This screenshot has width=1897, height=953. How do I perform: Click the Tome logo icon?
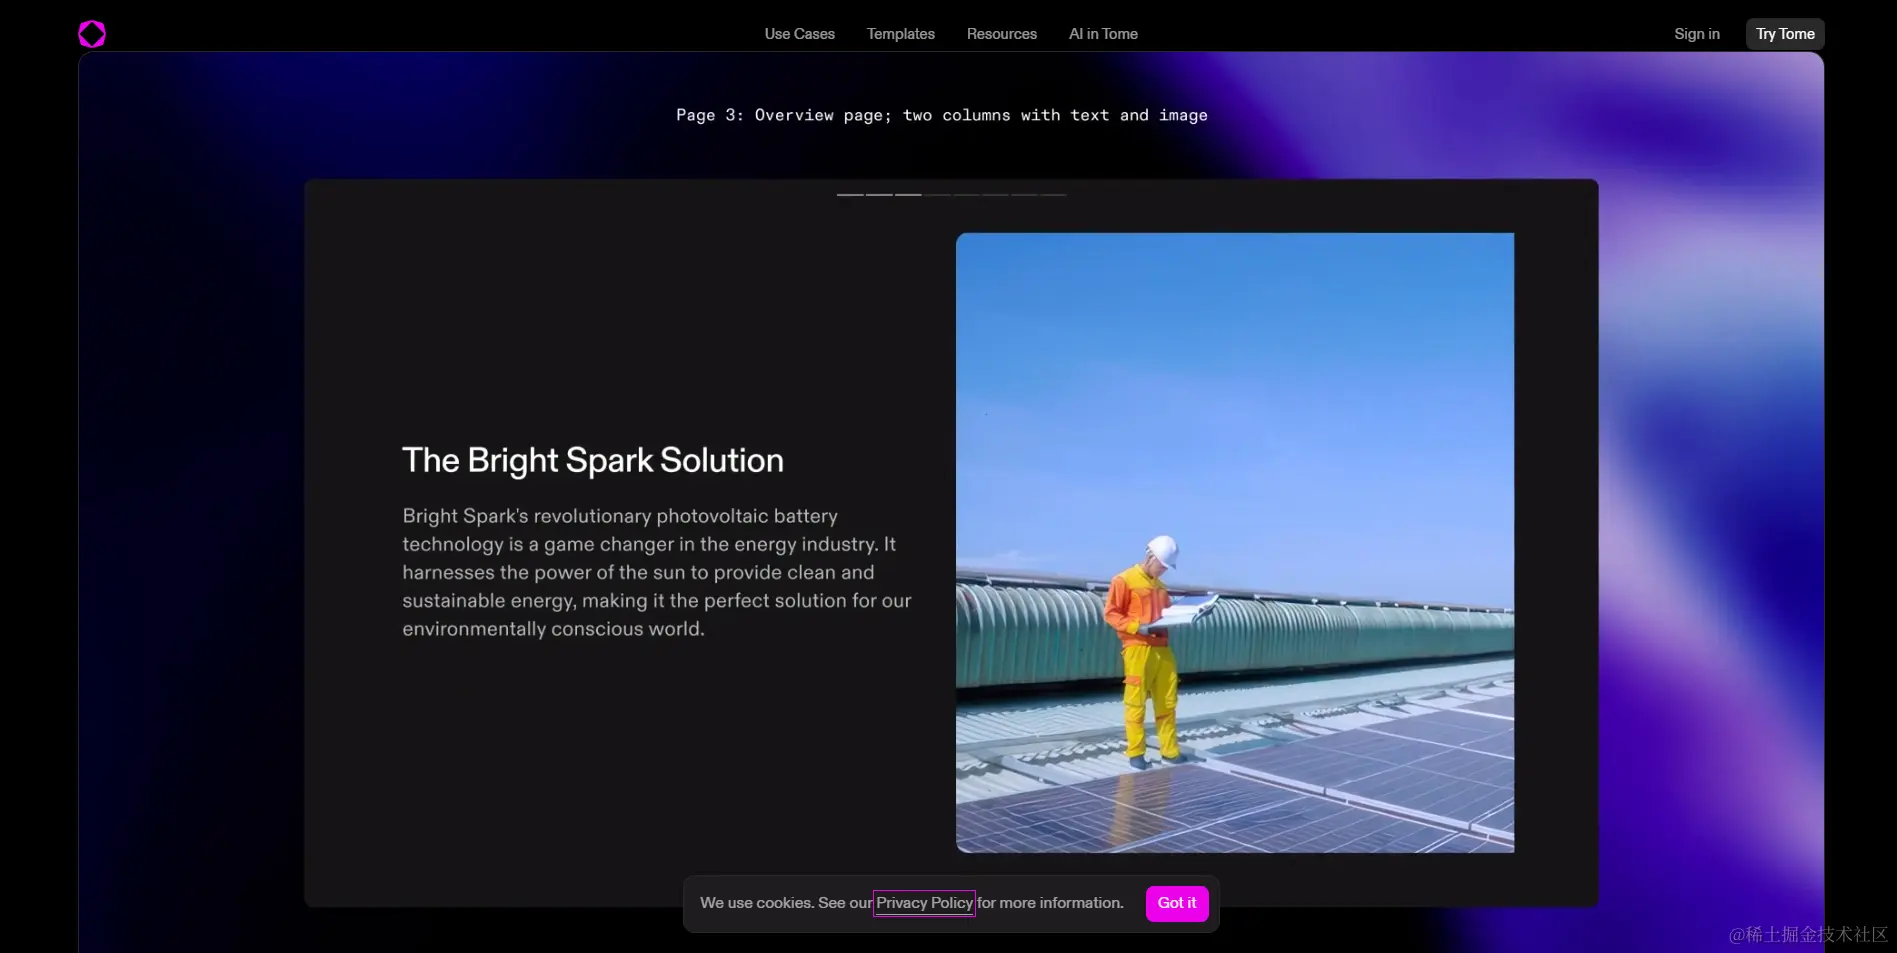tap(92, 34)
